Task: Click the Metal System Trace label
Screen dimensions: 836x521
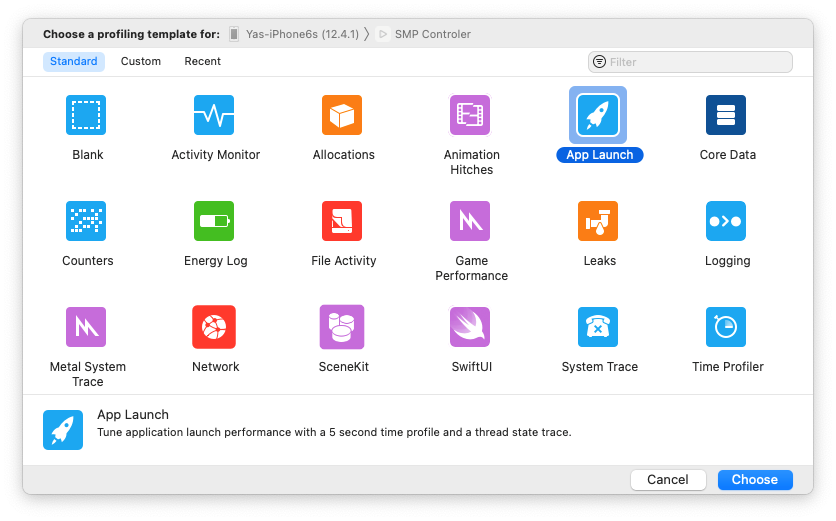Action: [87, 374]
